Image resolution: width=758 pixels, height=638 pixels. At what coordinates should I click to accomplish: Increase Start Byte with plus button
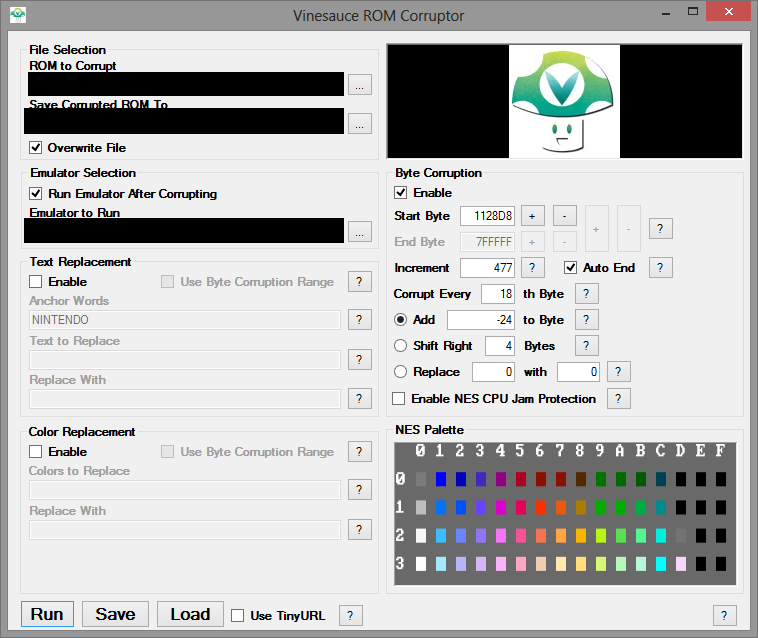pyautogui.click(x=532, y=216)
